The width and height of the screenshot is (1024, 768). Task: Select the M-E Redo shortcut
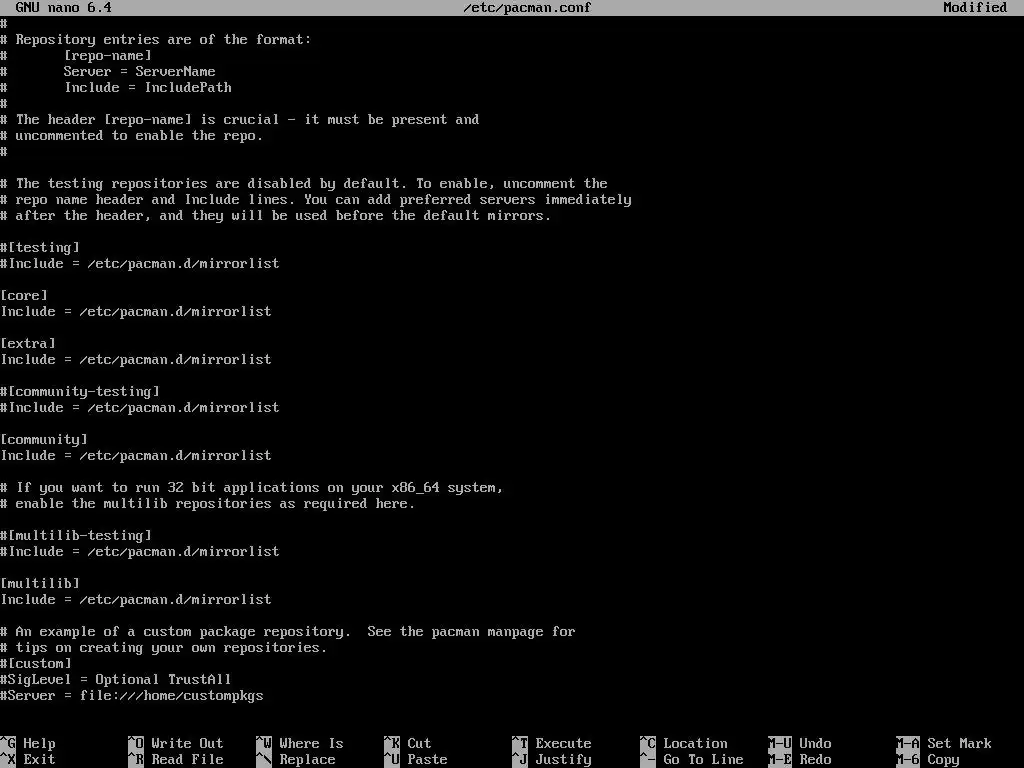(800, 760)
